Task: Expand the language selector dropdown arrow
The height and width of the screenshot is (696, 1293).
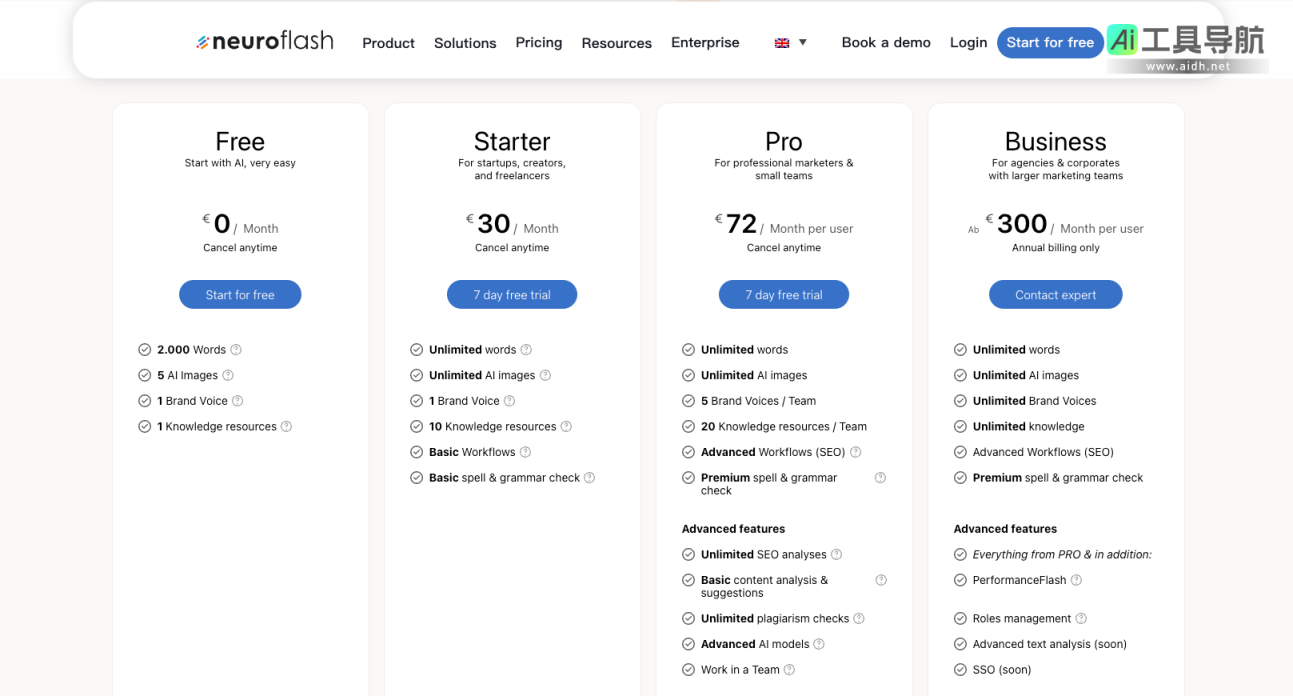Action: 802,43
